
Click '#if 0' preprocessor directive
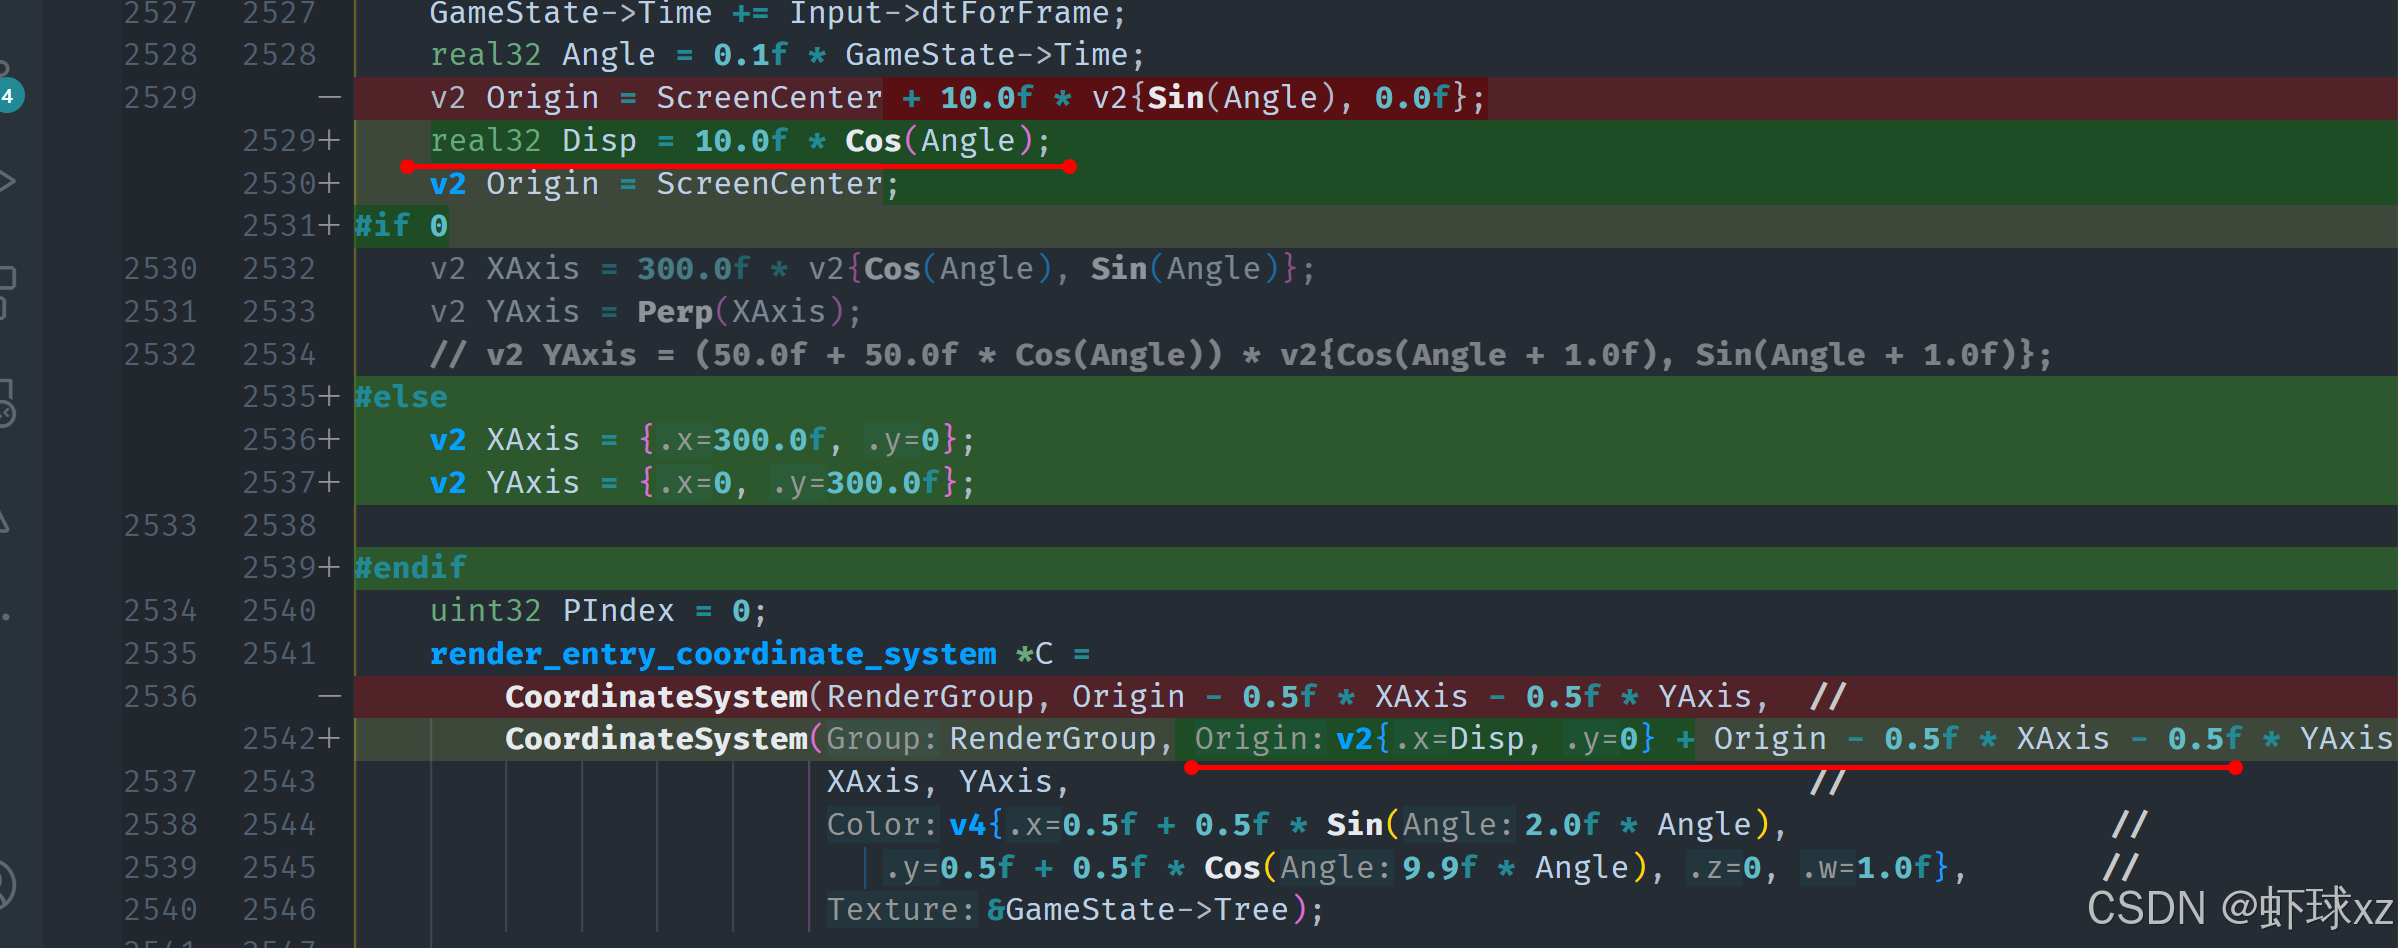point(401,226)
